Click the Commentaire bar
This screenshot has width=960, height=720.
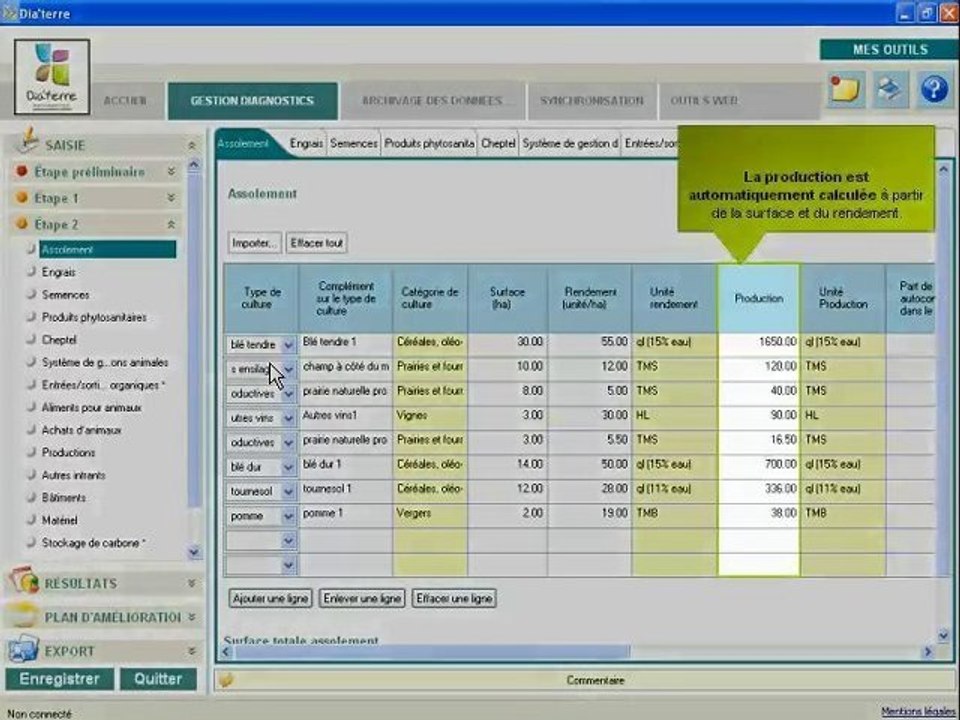[x=586, y=680]
